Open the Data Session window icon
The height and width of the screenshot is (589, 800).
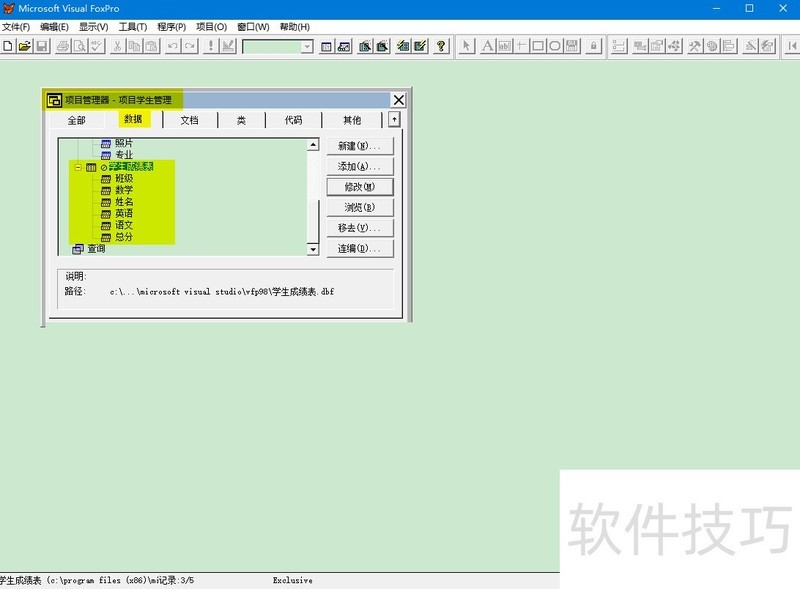coord(344,46)
